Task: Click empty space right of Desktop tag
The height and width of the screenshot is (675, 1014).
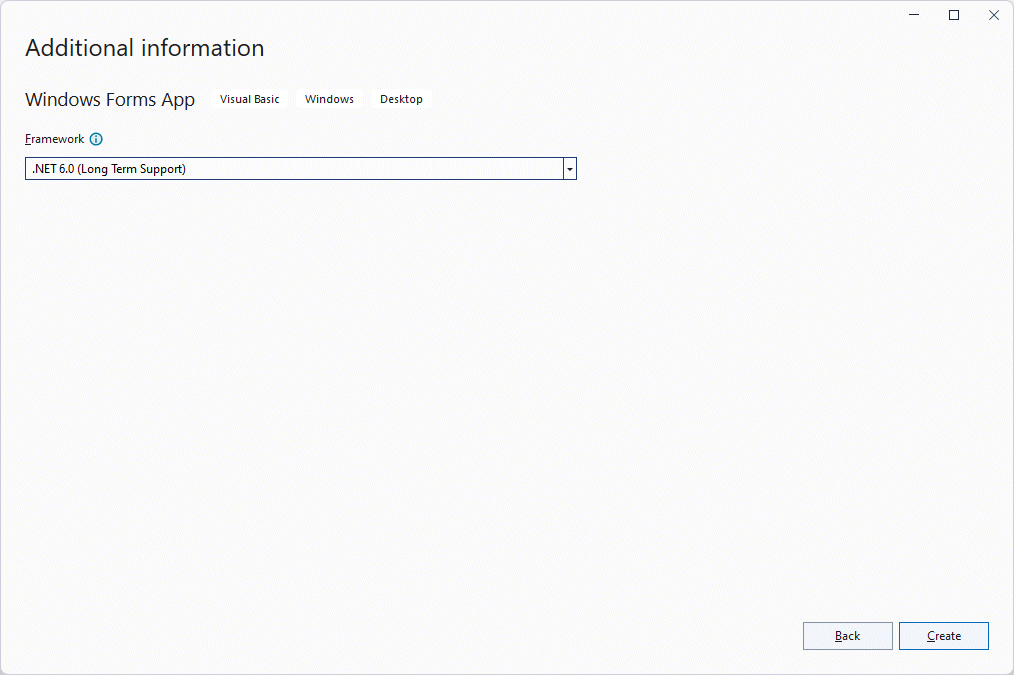Action: [650, 99]
